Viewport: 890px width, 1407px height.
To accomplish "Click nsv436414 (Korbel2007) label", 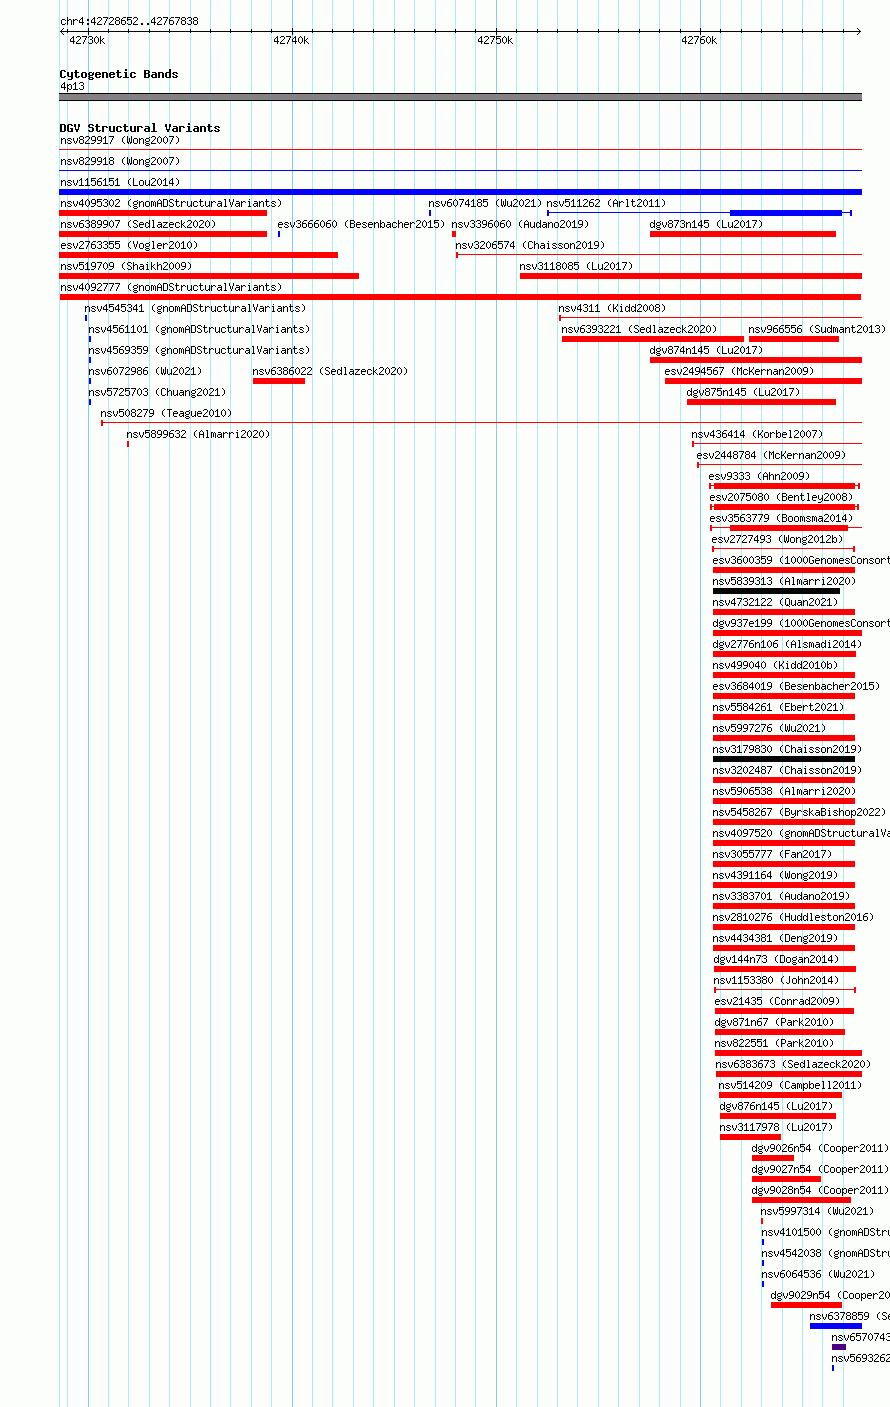I will coord(757,434).
